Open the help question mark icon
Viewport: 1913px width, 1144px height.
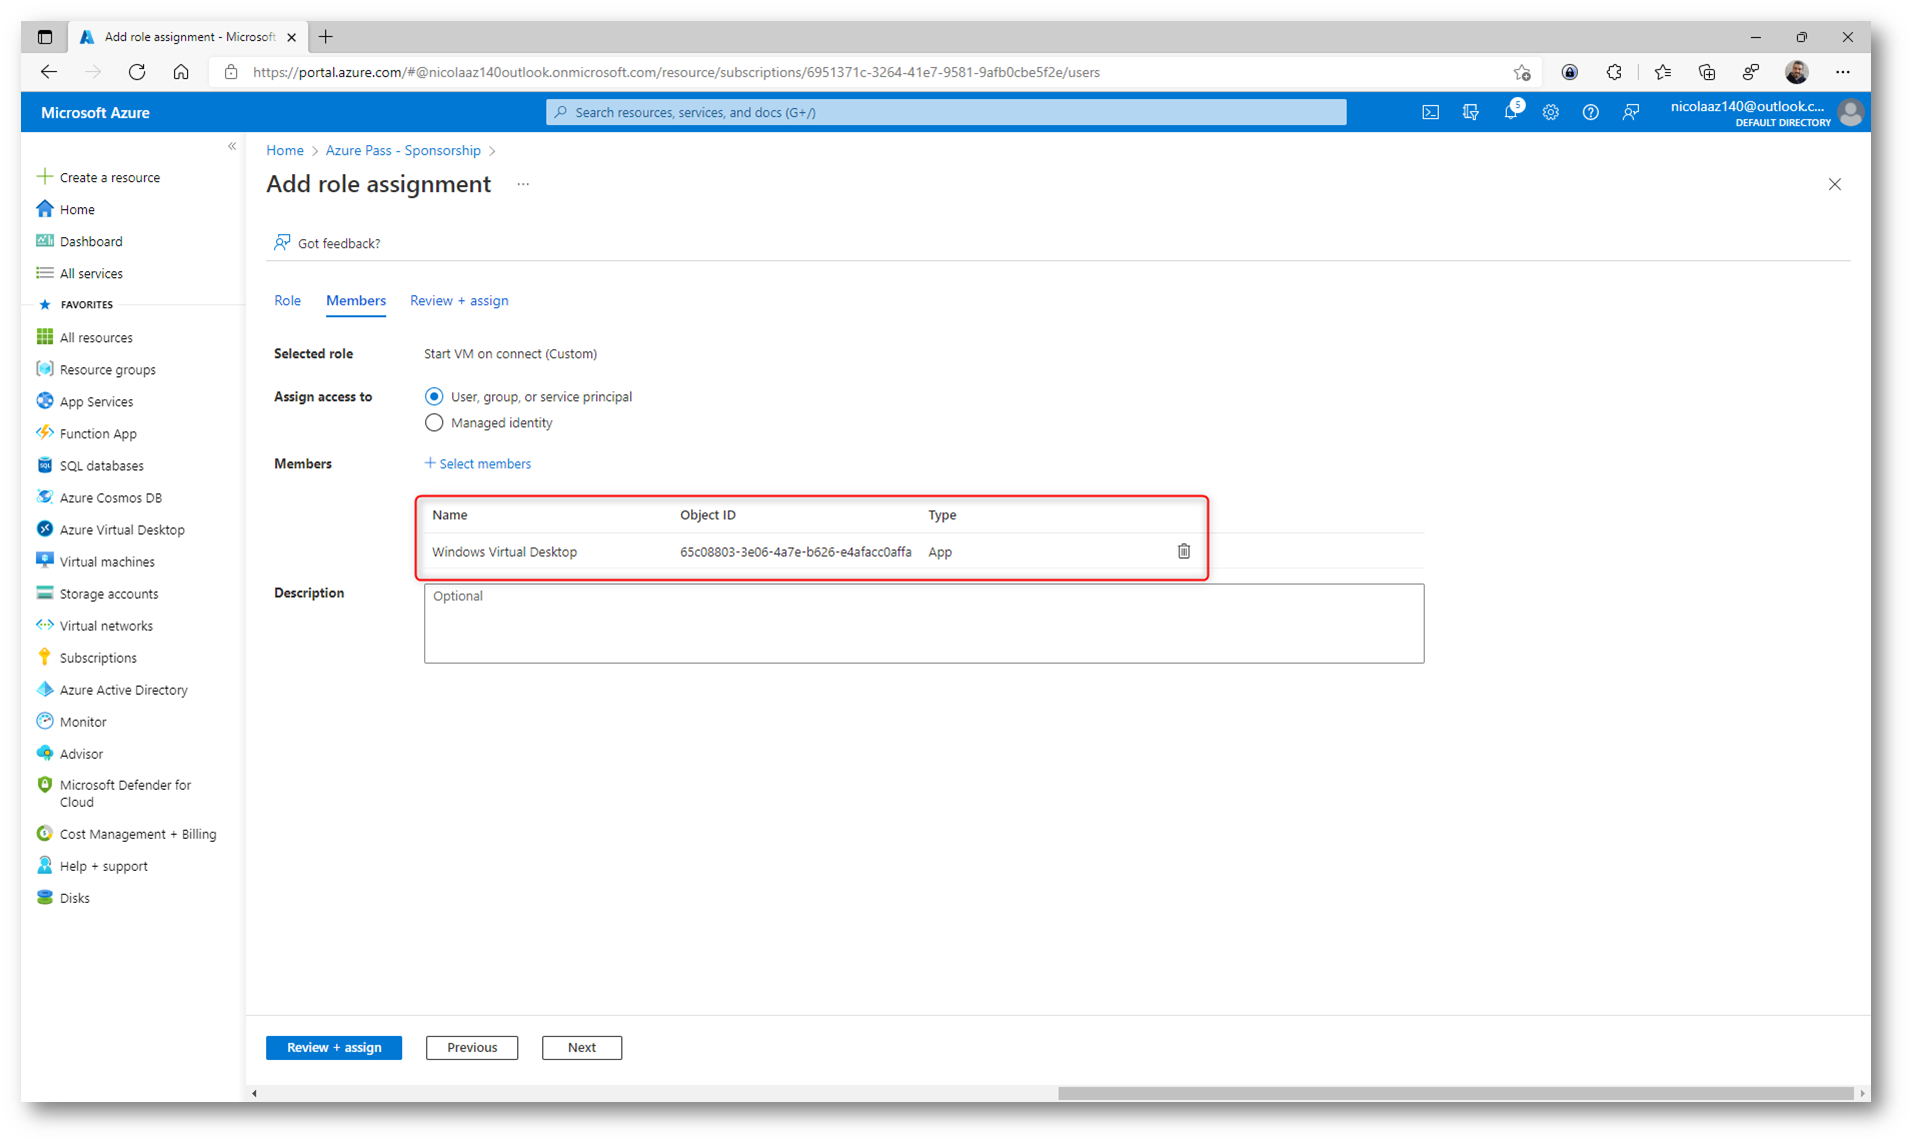1590,112
